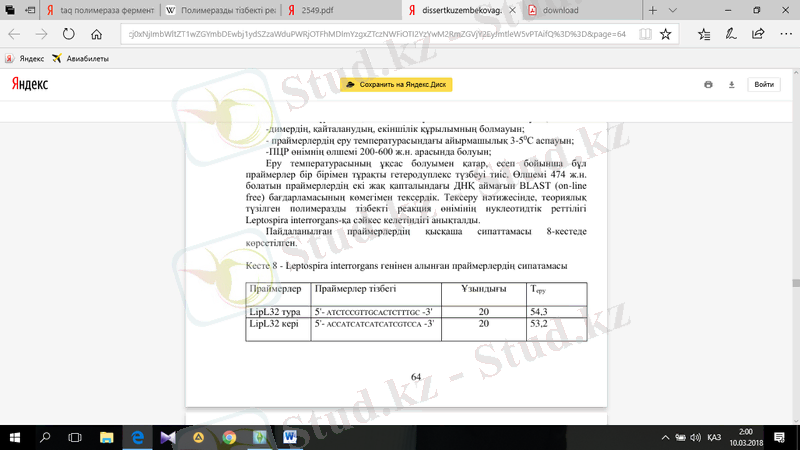Click the Войти login button
The image size is (800, 450).
(x=764, y=85)
